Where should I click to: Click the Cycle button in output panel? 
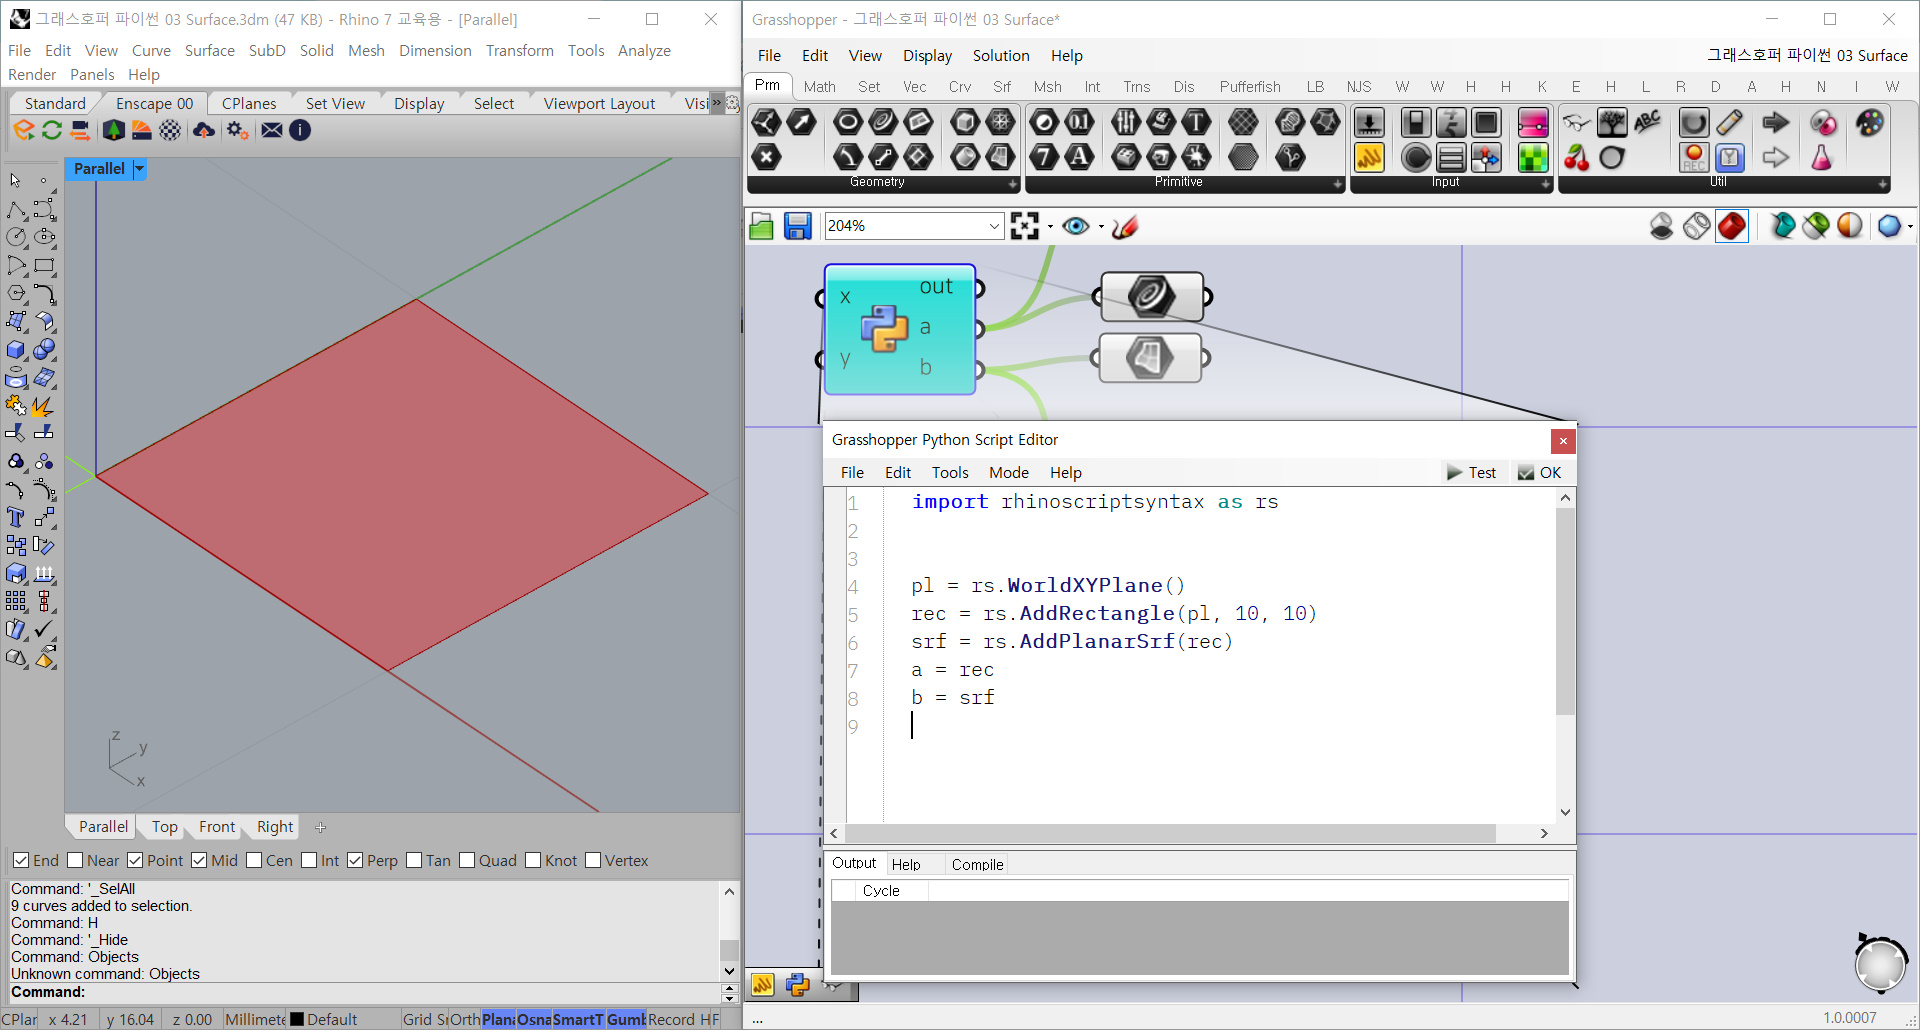[x=881, y=891]
